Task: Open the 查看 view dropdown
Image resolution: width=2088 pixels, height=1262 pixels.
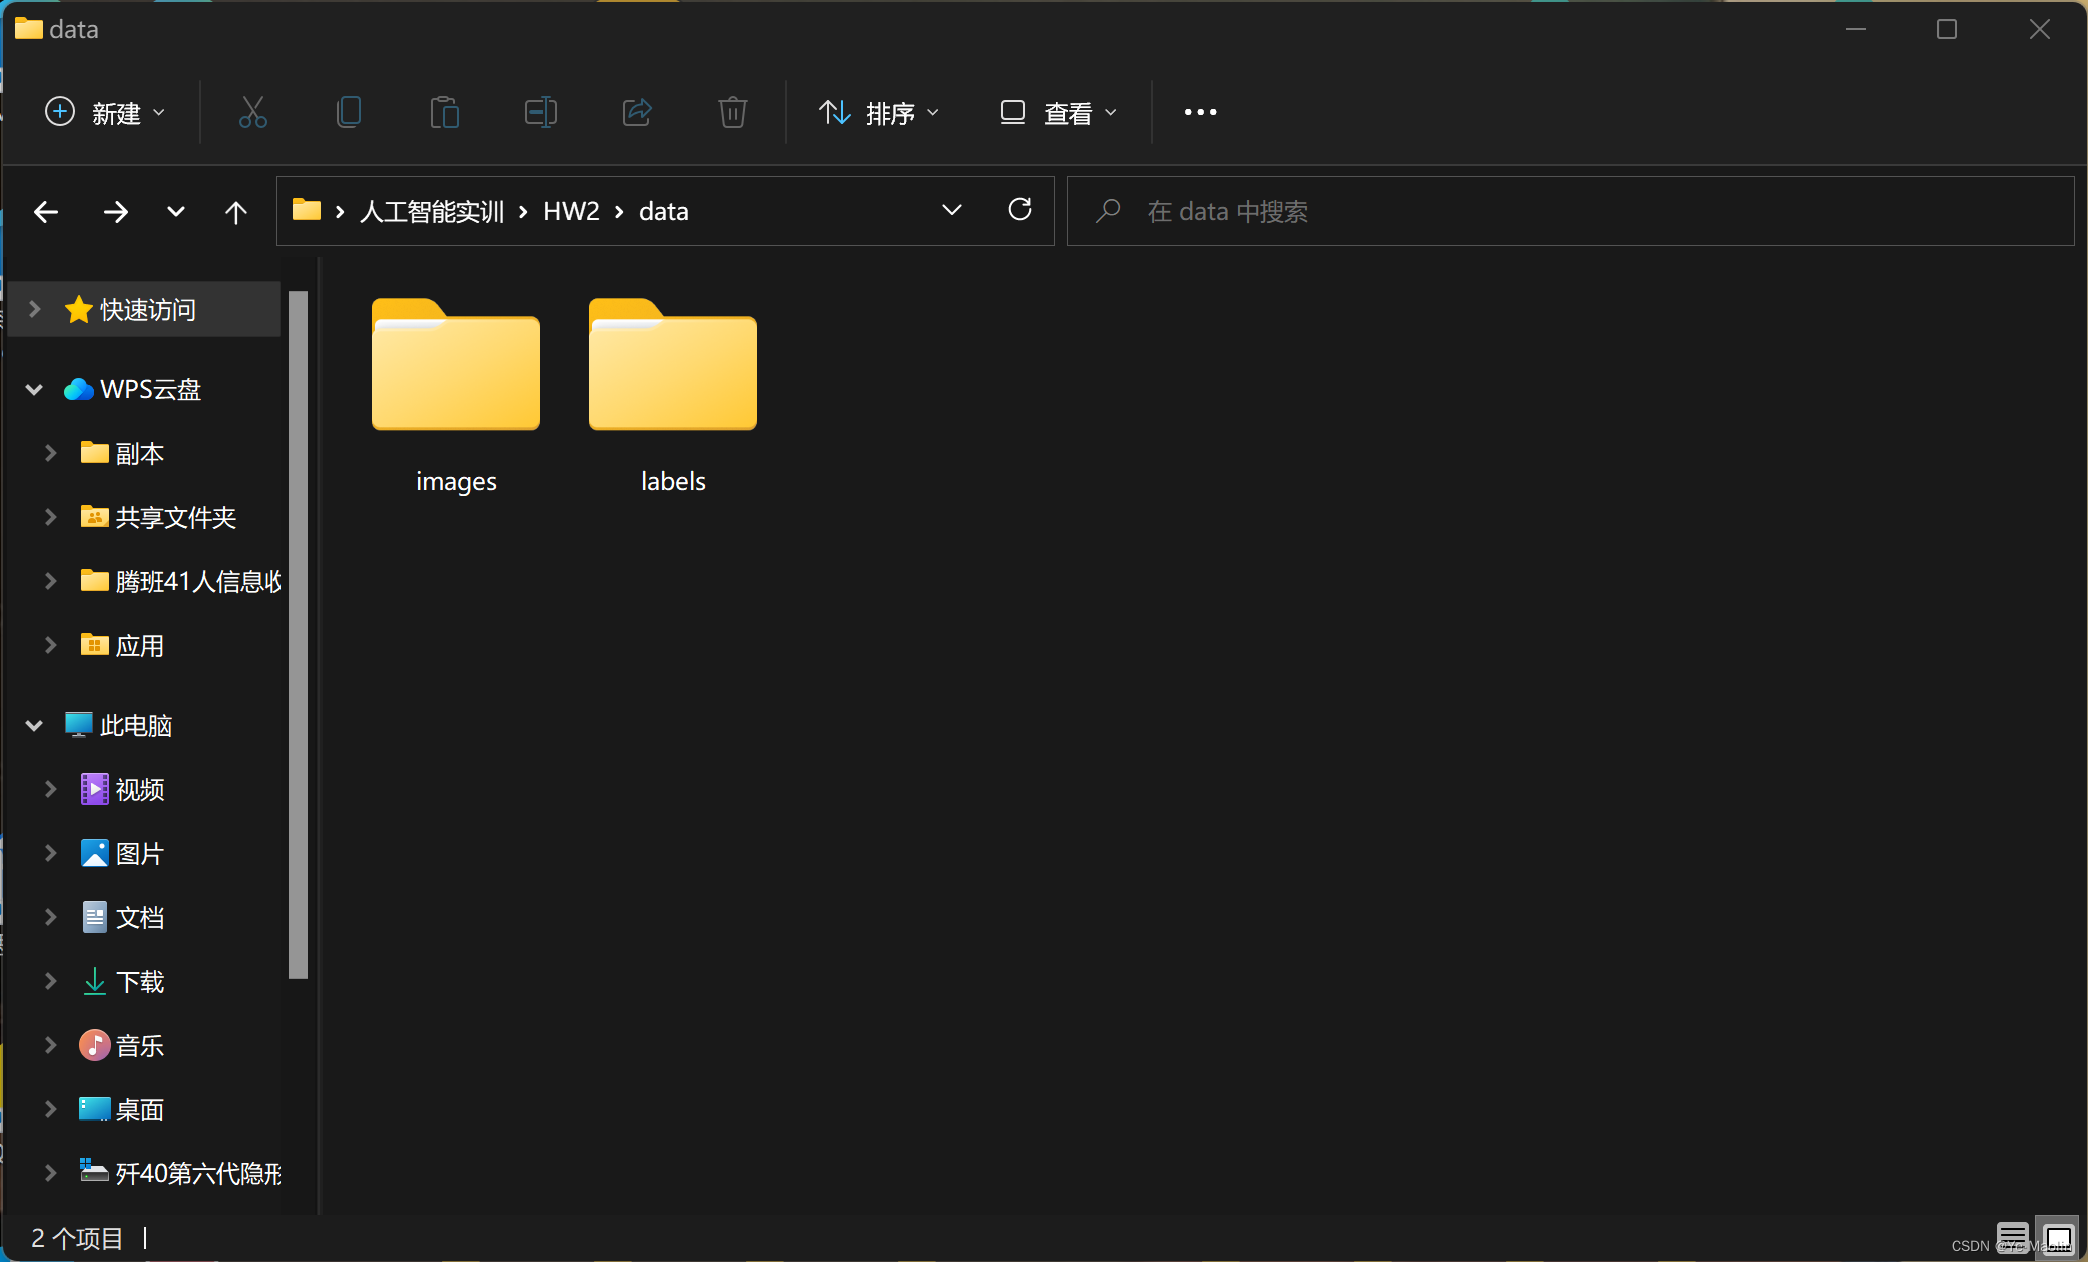Action: [x=1059, y=113]
